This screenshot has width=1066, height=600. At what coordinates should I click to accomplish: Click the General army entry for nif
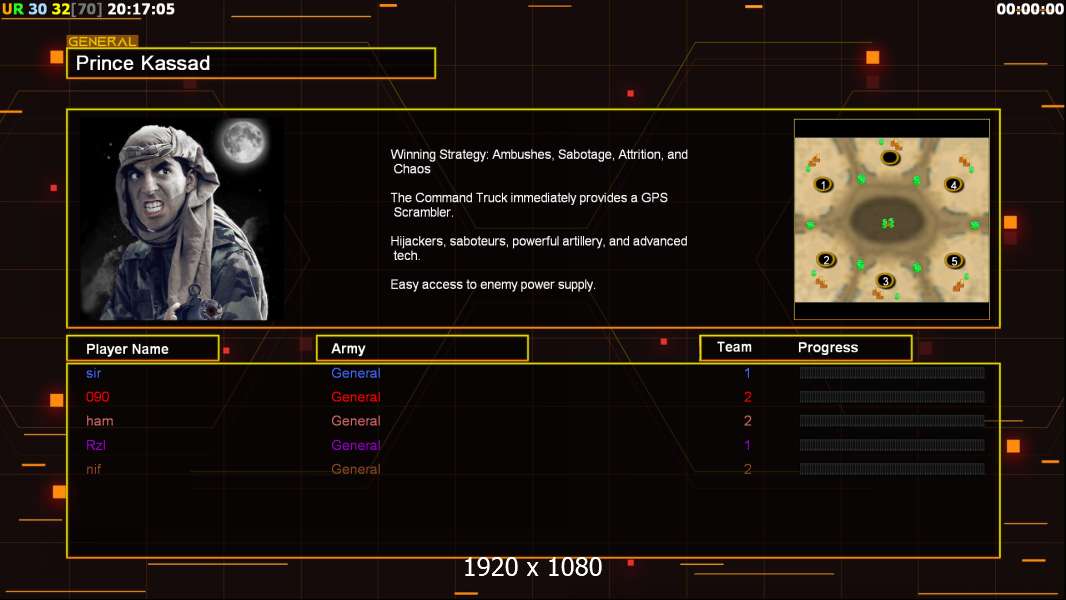356,469
